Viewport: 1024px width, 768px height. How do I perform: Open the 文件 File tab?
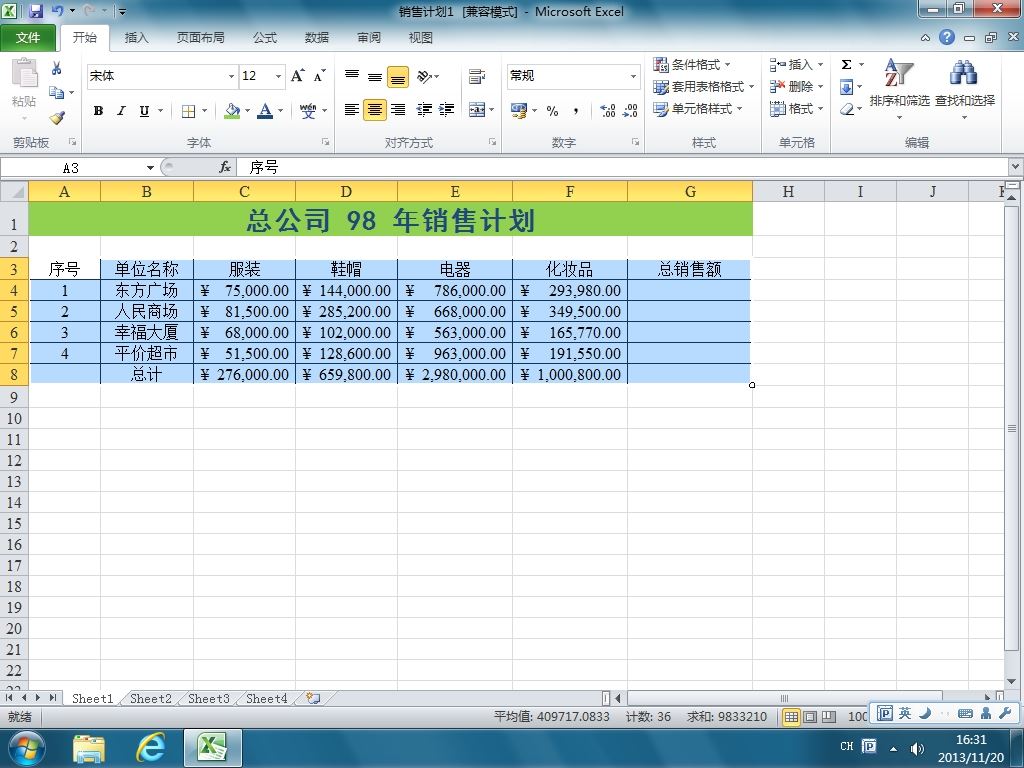tap(28, 38)
